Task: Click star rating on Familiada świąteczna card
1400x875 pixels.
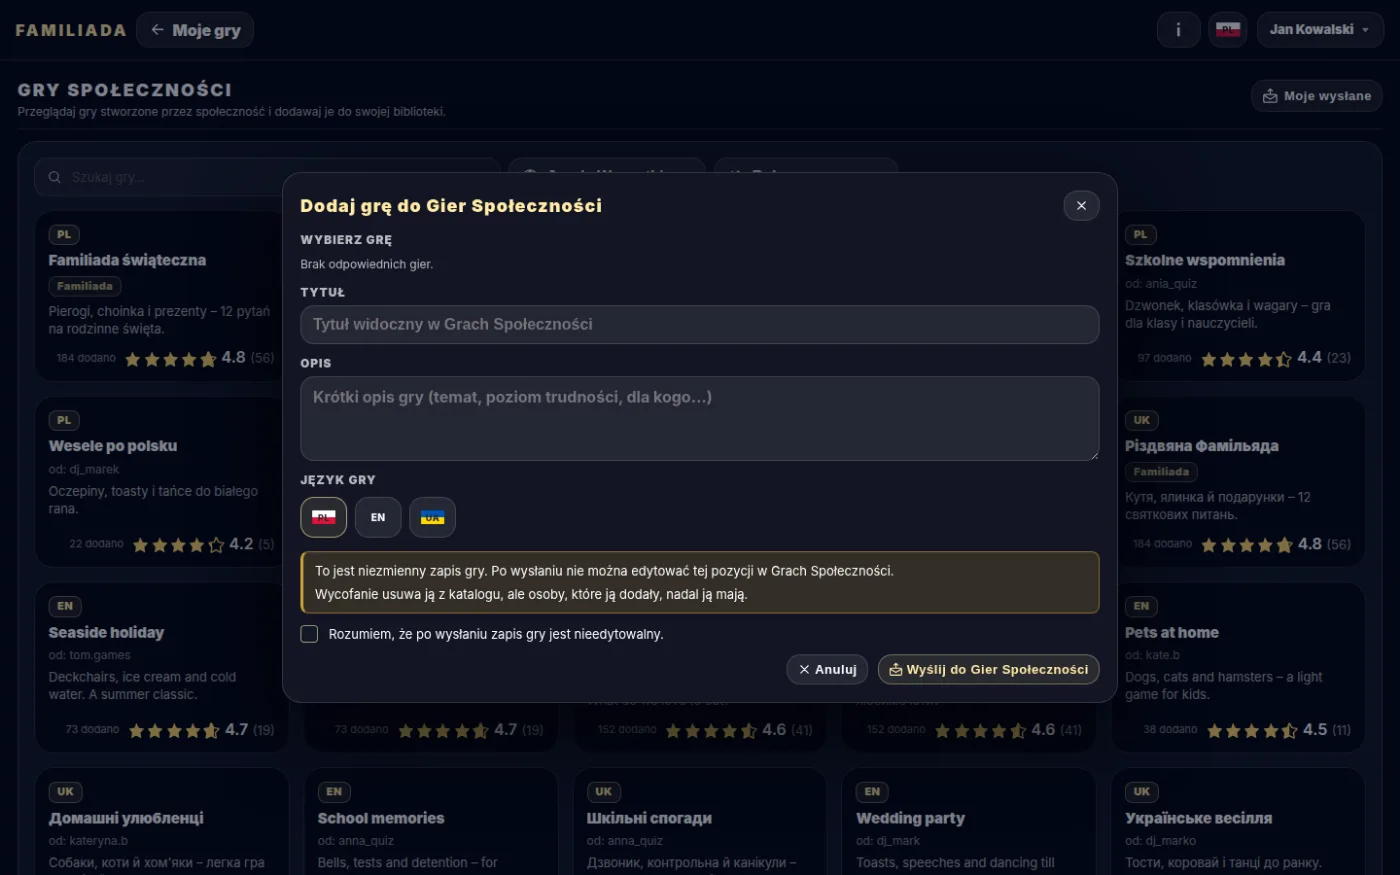Action: click(170, 359)
